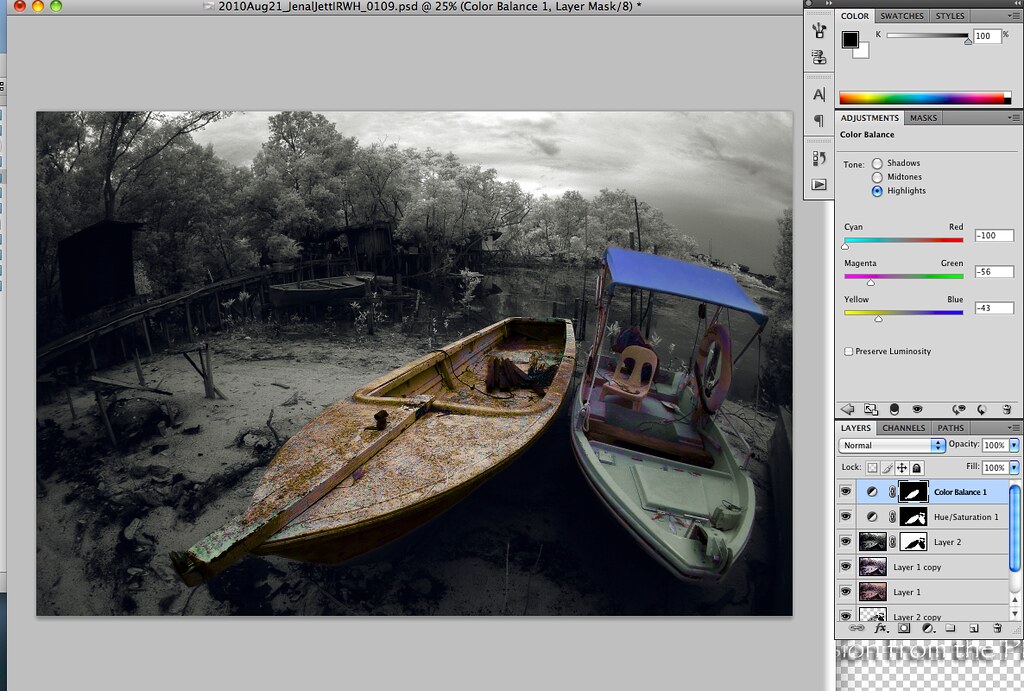The image size is (1024, 691).
Task: Open the Fill slider dropdown arrow
Action: (x=1014, y=468)
